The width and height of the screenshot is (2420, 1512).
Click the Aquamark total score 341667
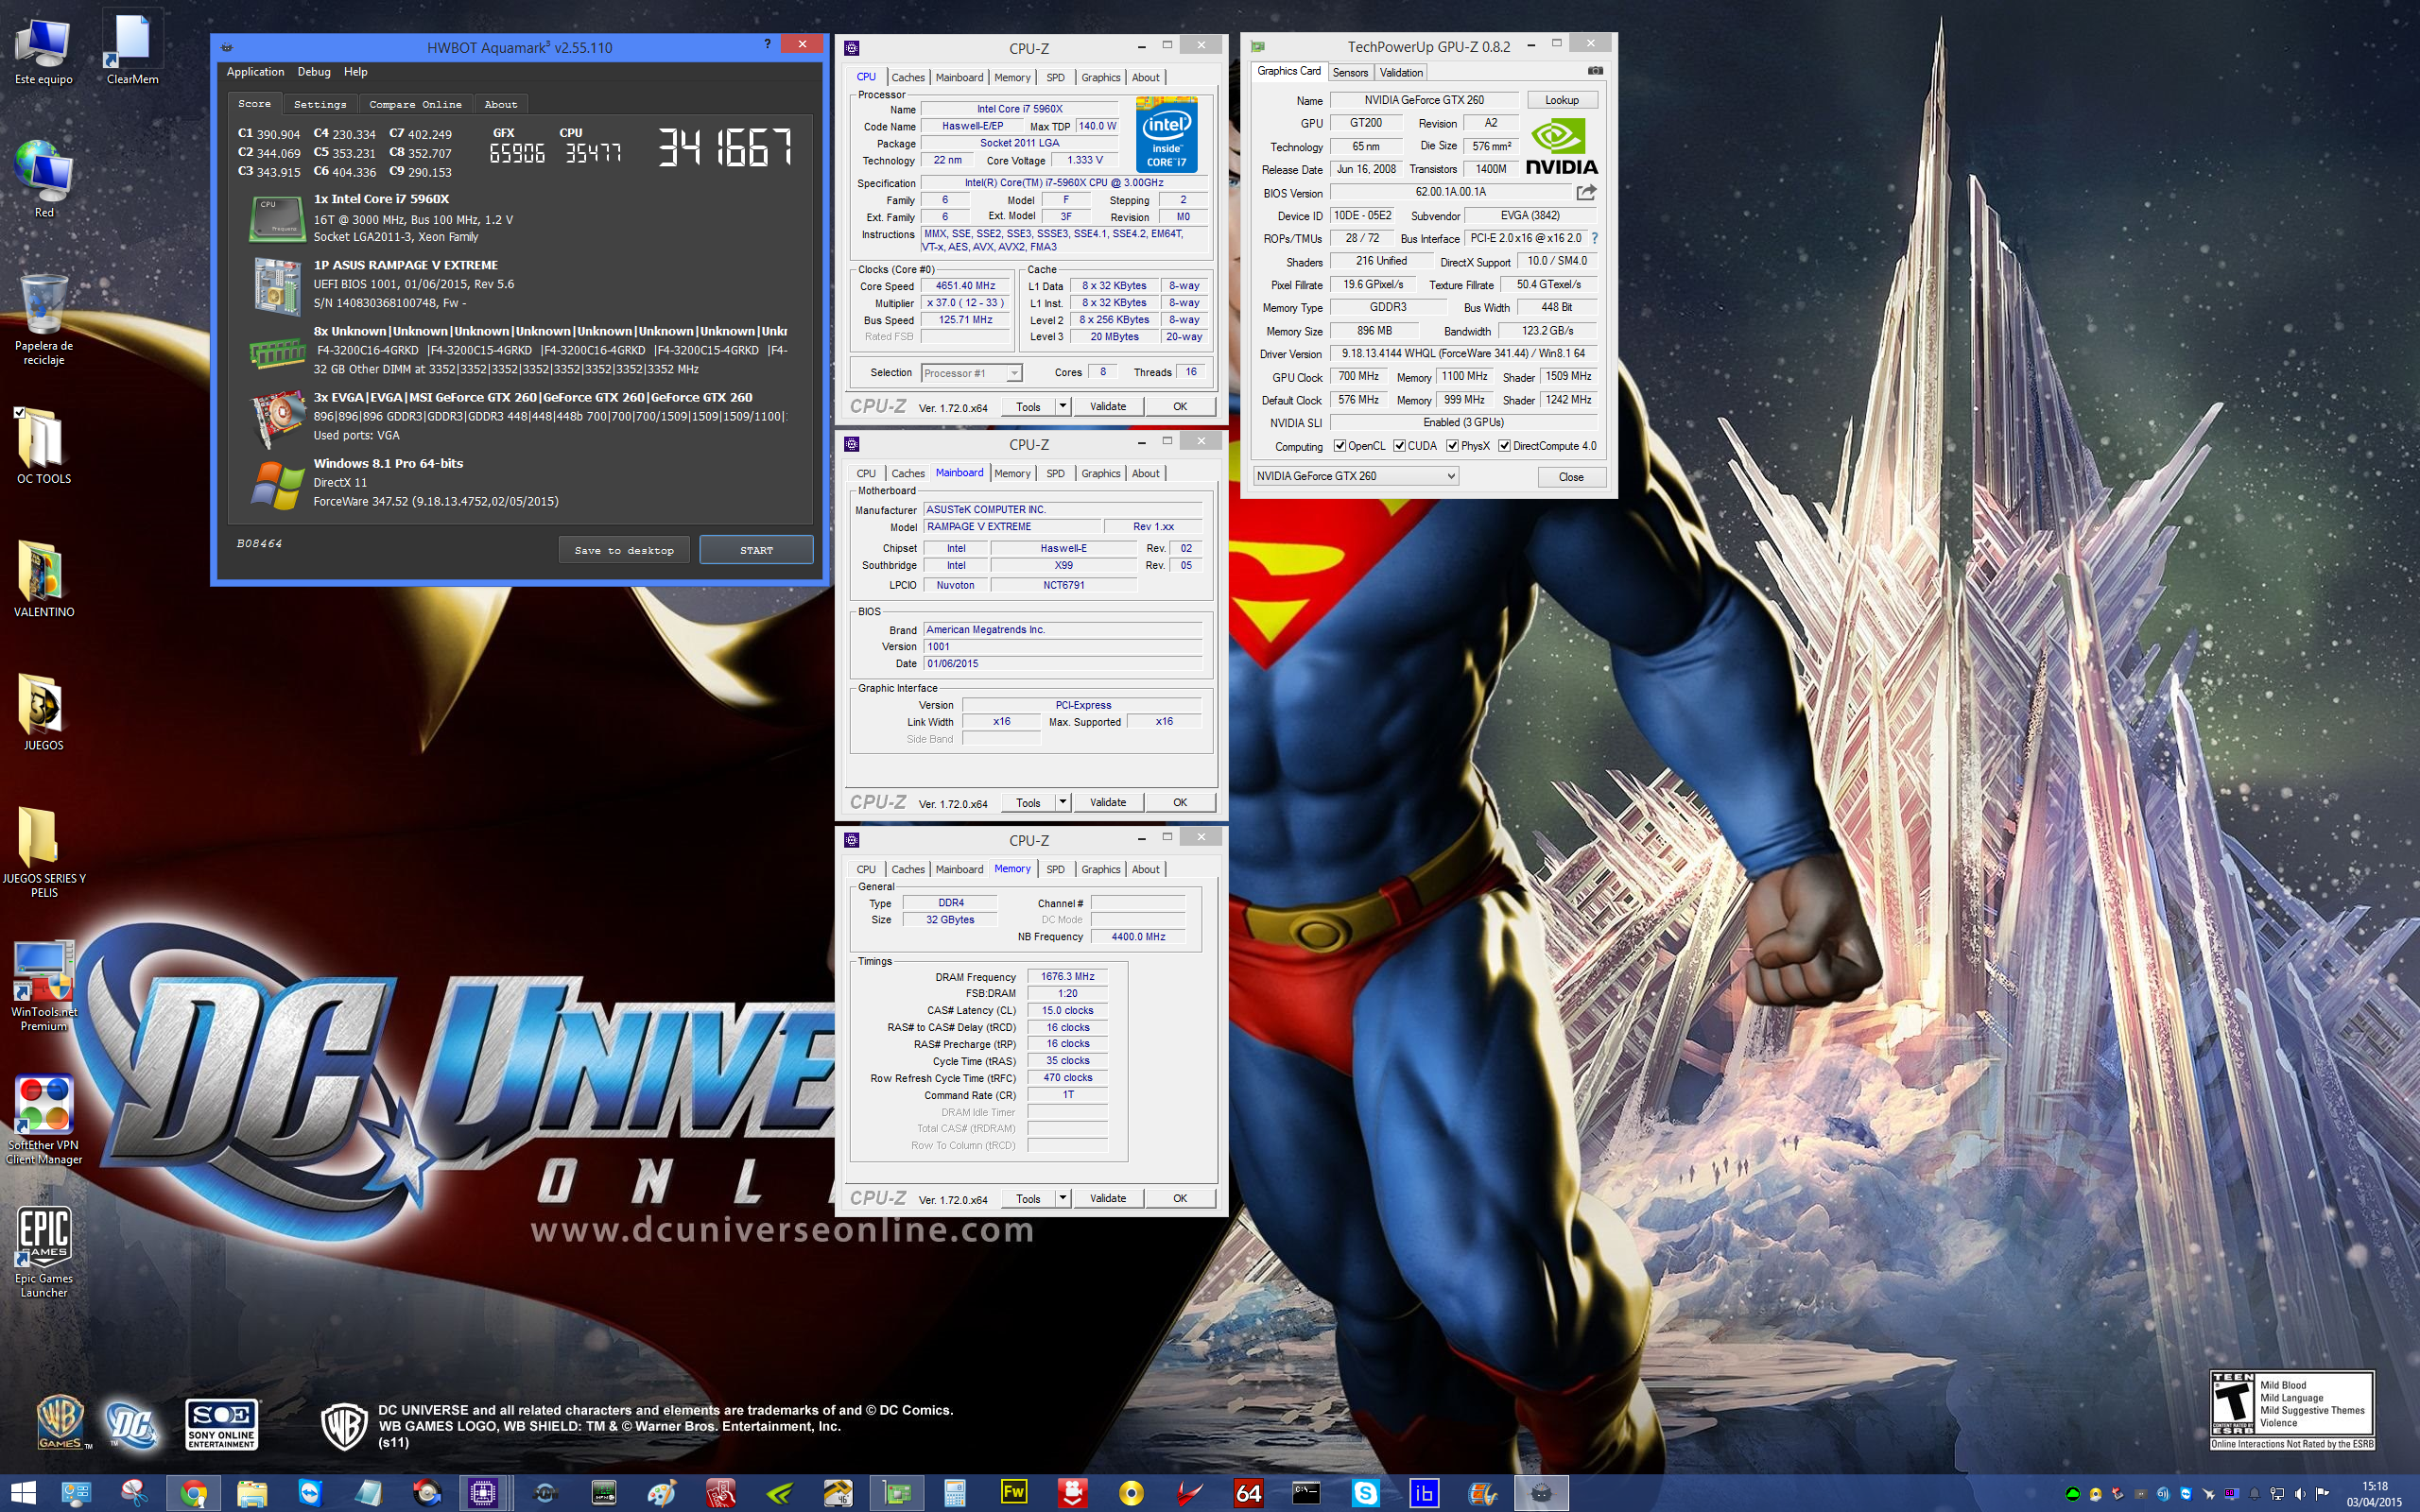click(725, 147)
